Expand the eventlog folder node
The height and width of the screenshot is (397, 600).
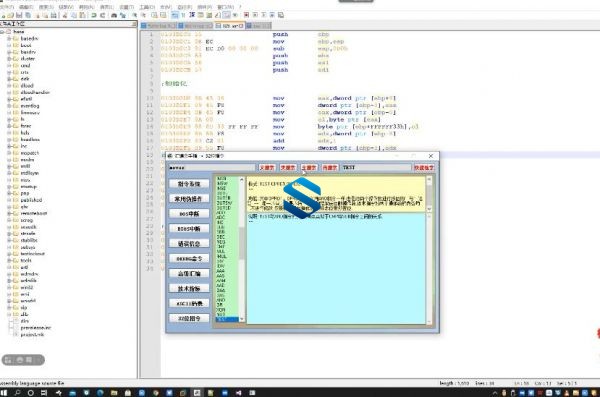coord(9,106)
